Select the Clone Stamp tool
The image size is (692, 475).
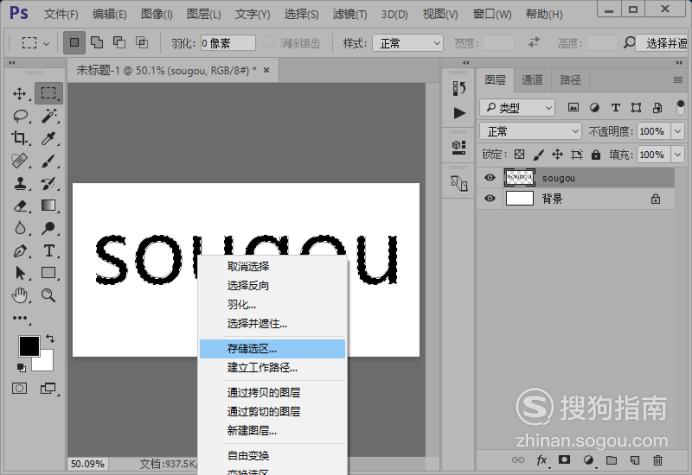(20, 183)
